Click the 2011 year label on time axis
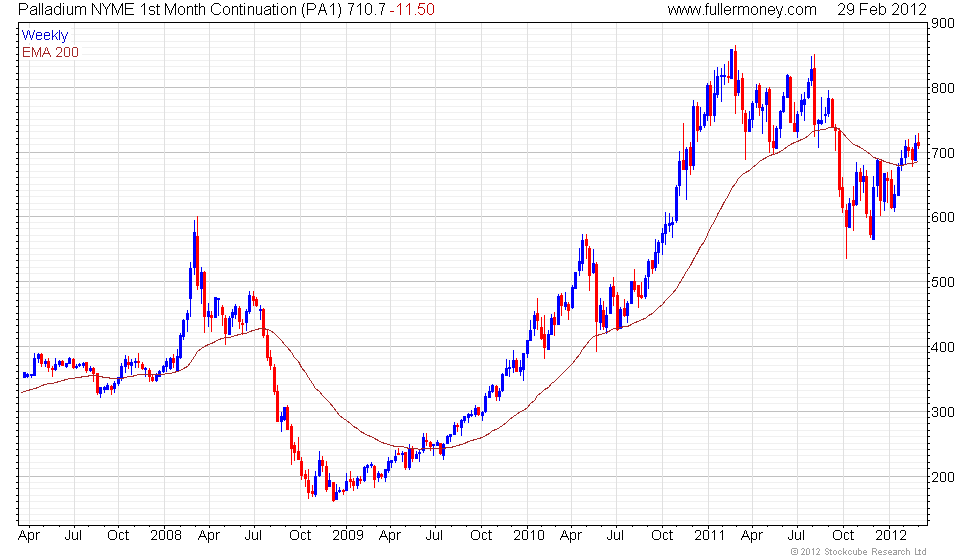This screenshot has width=980, height=560. (709, 535)
